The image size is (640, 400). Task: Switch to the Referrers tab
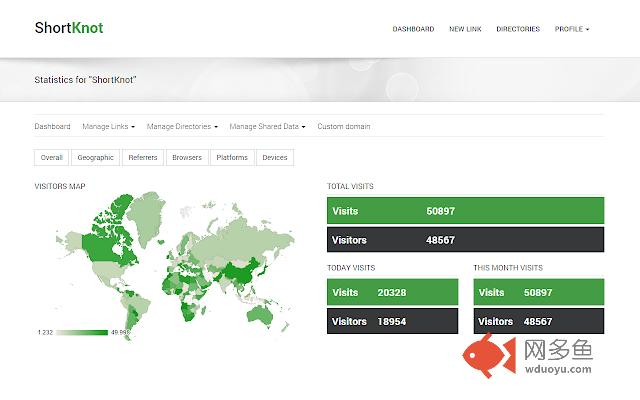(143, 158)
